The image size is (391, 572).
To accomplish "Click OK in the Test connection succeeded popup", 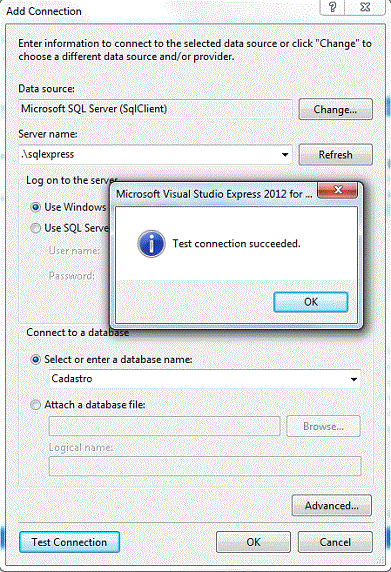I will (311, 302).
